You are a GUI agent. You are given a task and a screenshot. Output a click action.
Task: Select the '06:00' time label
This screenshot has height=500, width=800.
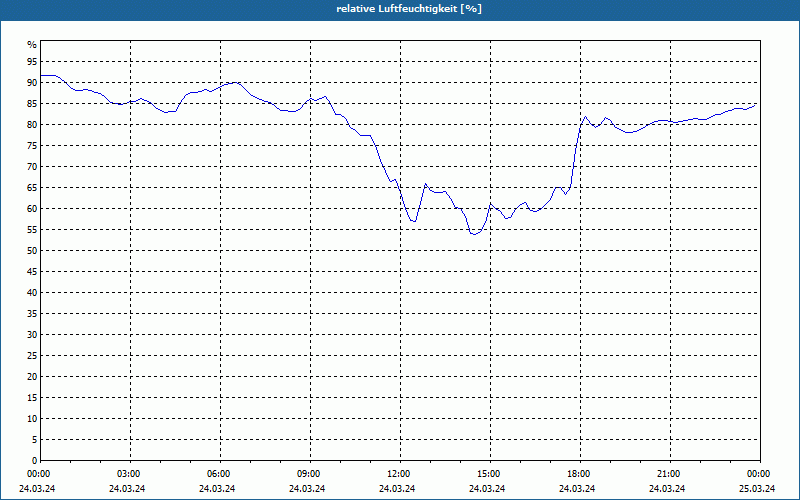(220, 474)
